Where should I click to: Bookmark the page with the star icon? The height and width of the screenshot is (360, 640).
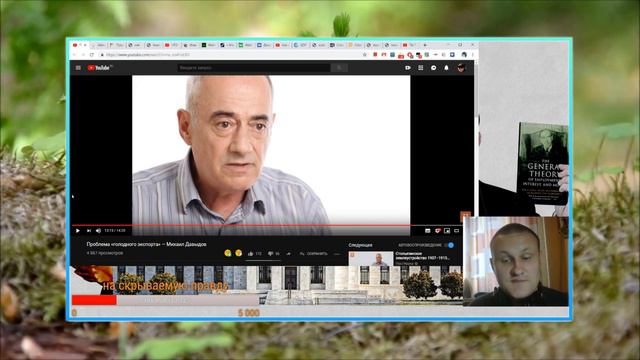tap(364, 55)
